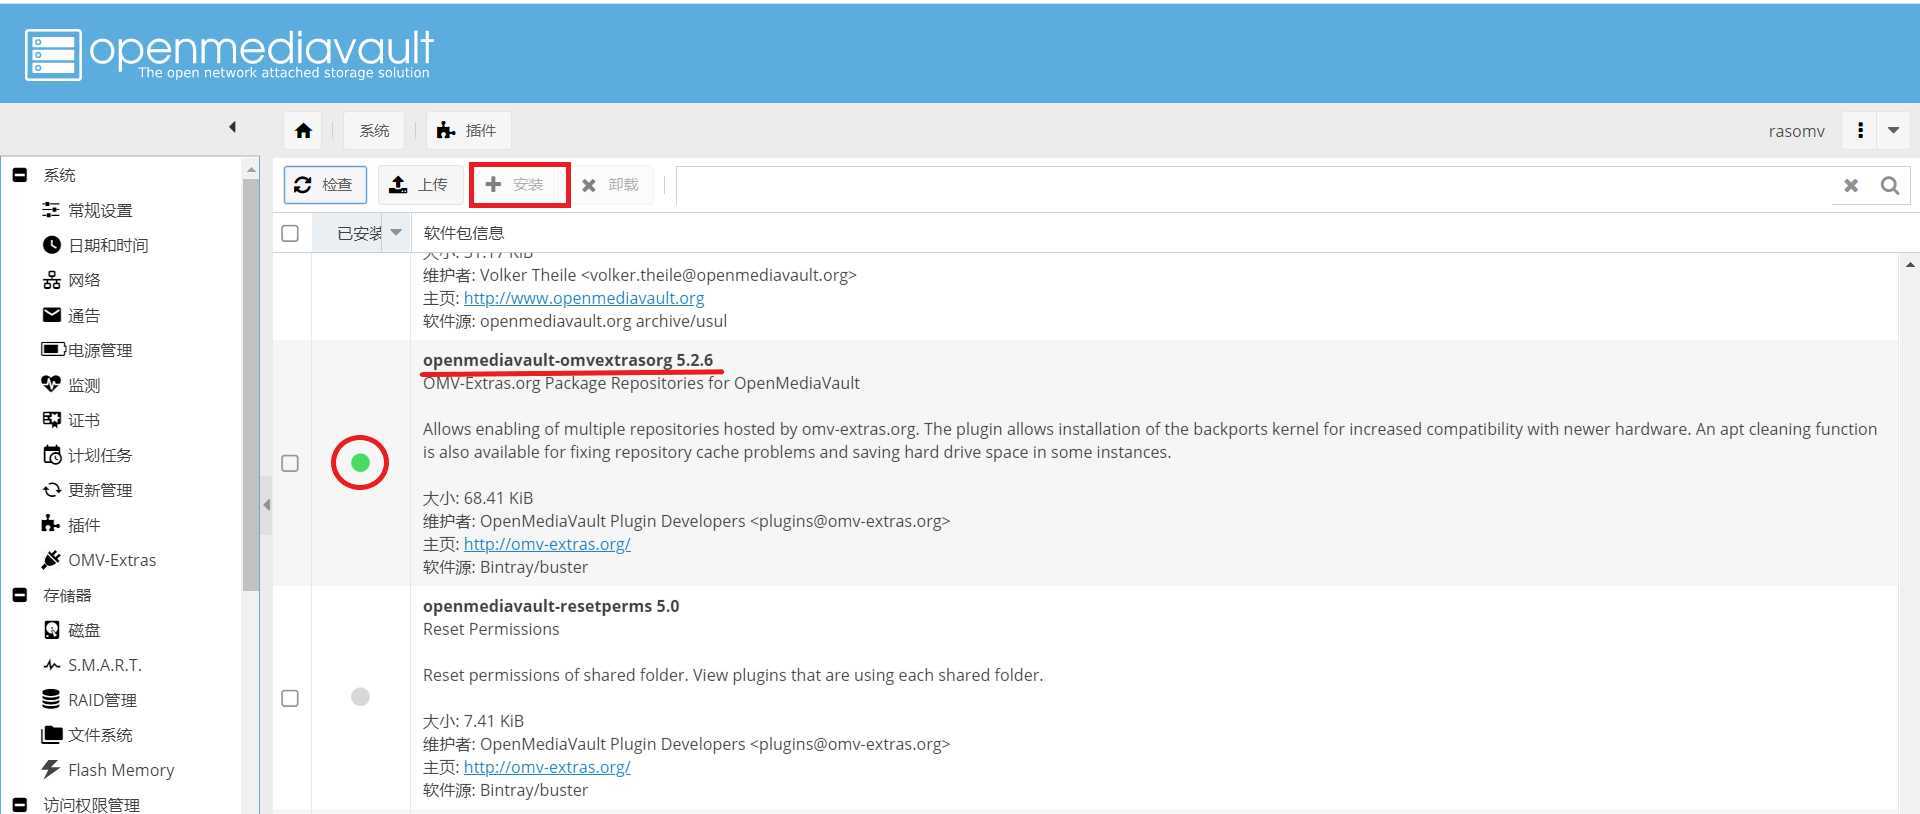Viewport: 1920px width, 814px height.
Task: Focus the plugin search input field
Action: [1255, 185]
